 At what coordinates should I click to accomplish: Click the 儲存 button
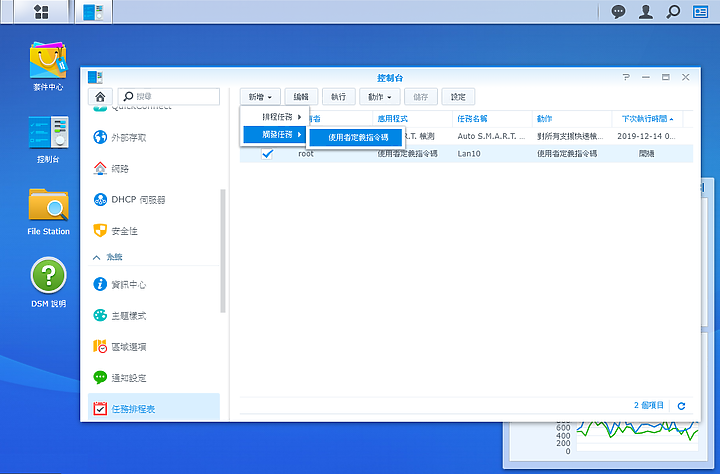[x=421, y=97]
